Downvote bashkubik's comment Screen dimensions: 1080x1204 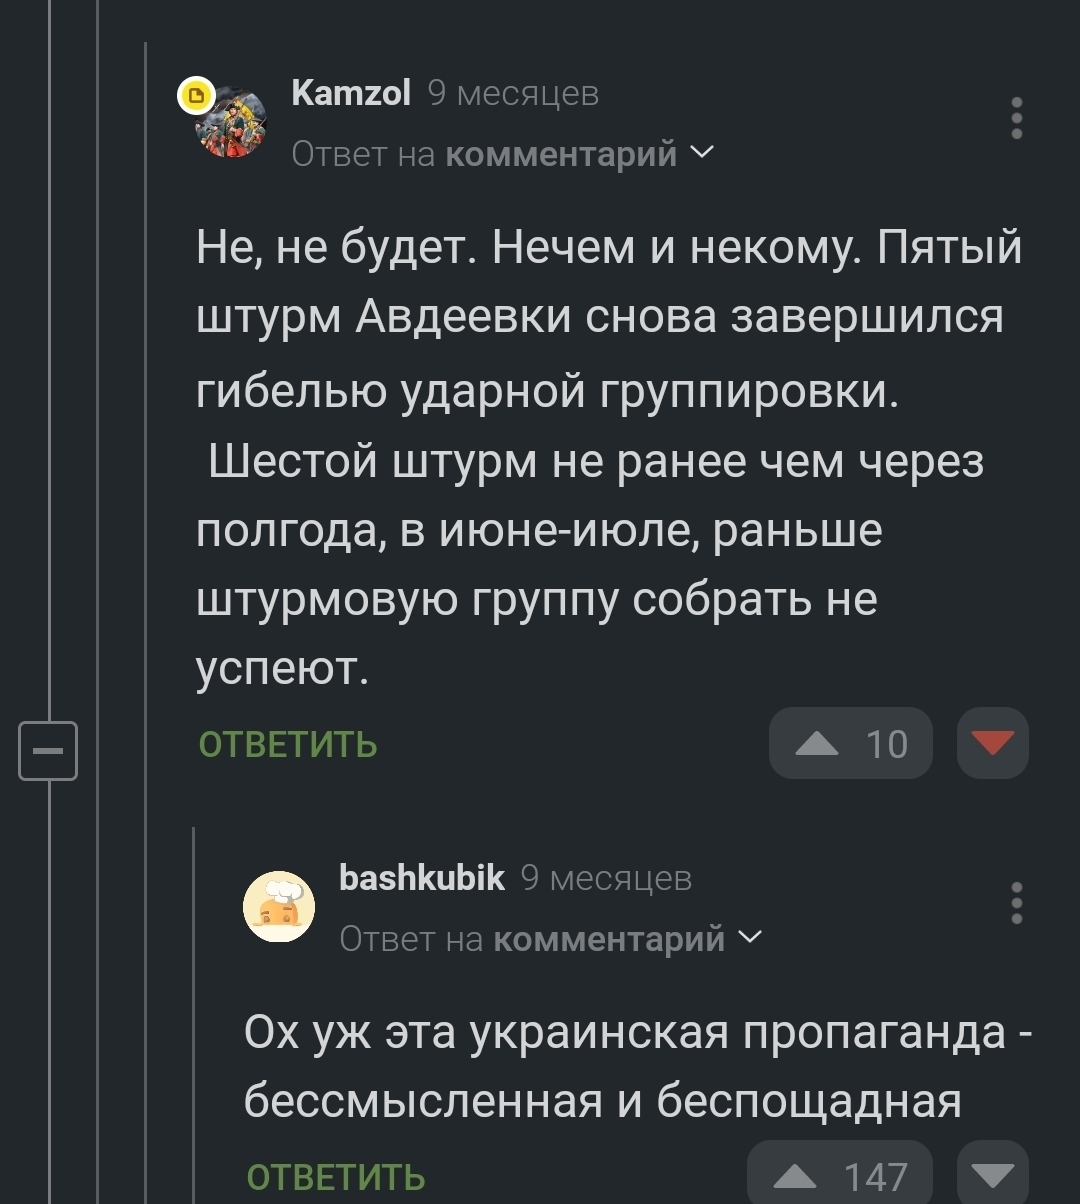992,1176
